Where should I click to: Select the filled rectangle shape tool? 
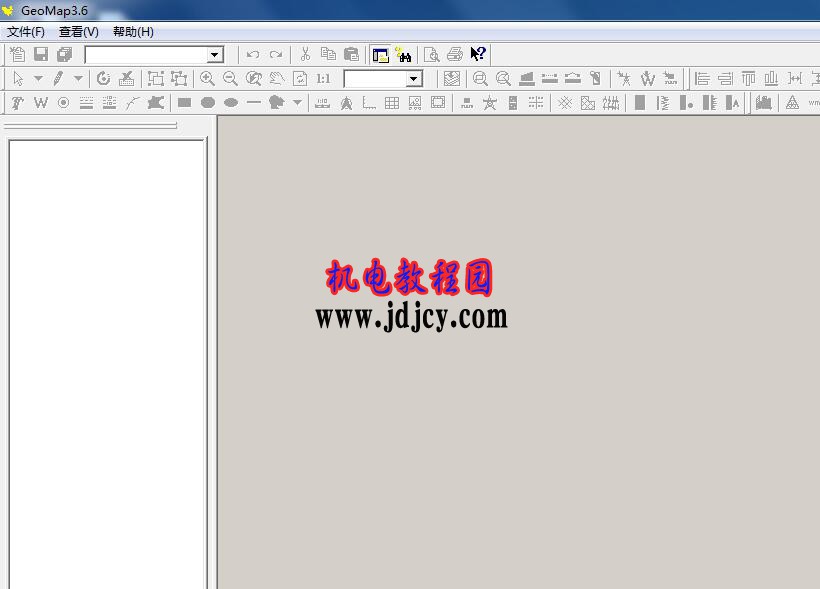click(185, 103)
